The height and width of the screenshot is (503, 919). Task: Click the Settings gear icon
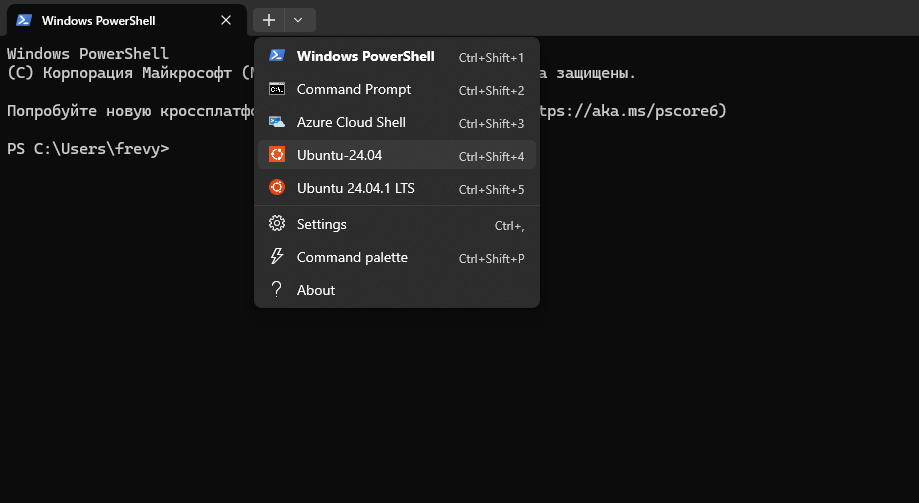(277, 224)
